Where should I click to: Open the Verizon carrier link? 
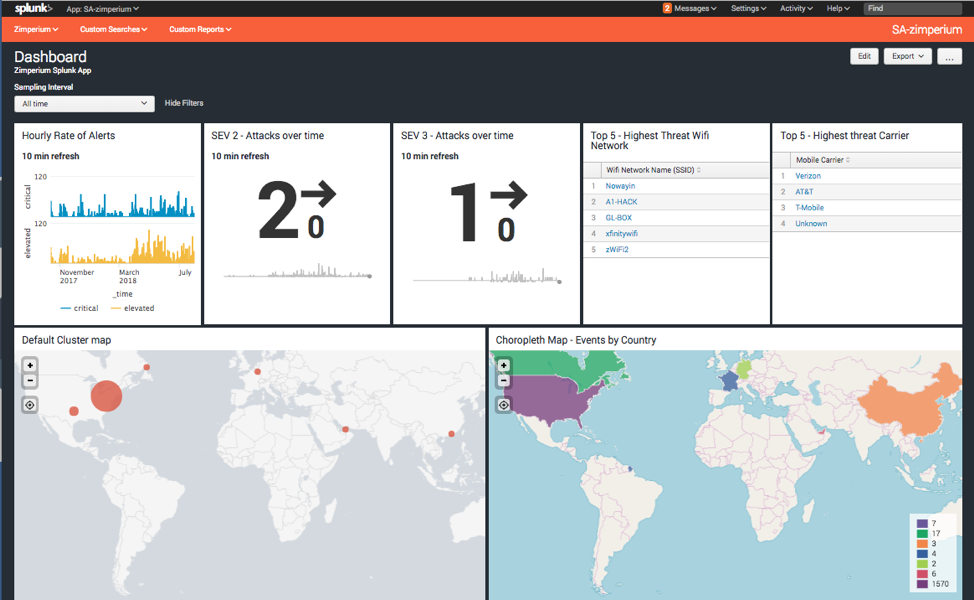point(808,176)
